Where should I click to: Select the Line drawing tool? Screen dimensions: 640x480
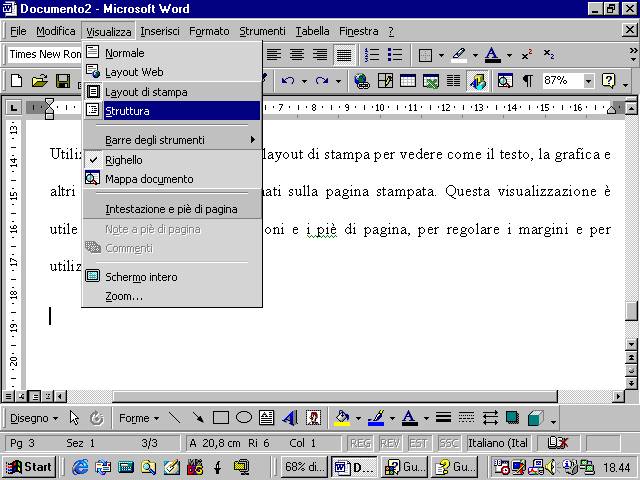tap(175, 418)
